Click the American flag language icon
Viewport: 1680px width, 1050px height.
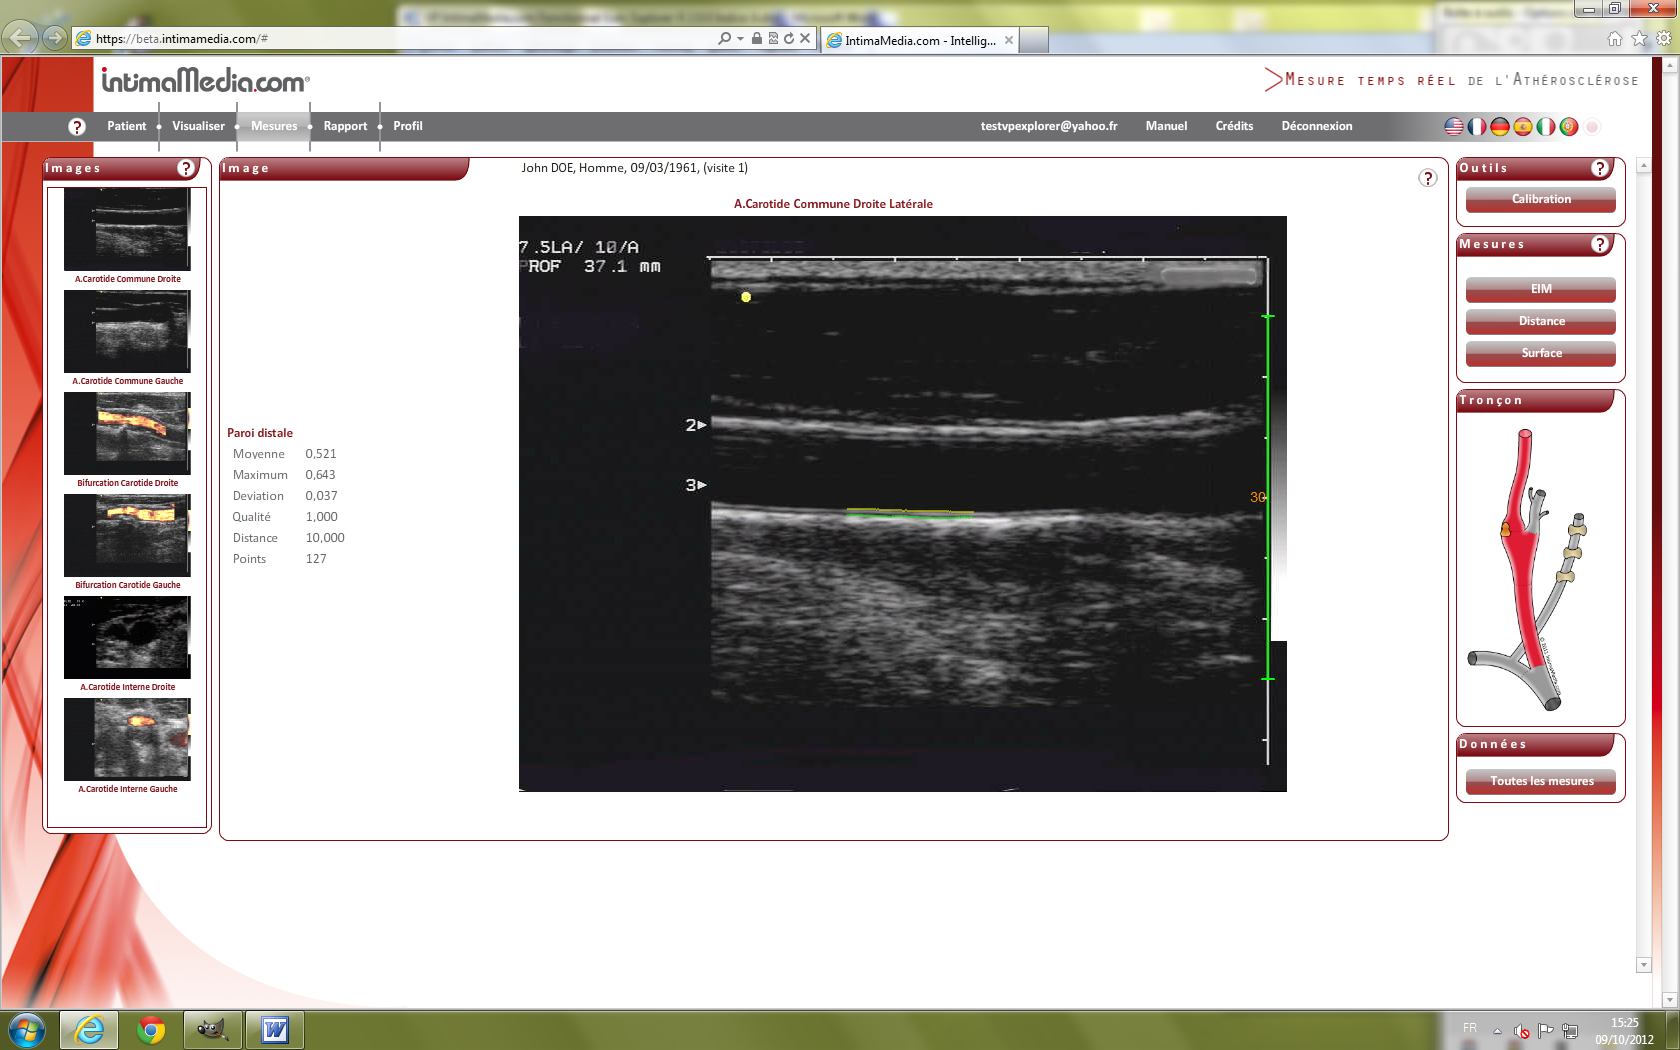1454,127
